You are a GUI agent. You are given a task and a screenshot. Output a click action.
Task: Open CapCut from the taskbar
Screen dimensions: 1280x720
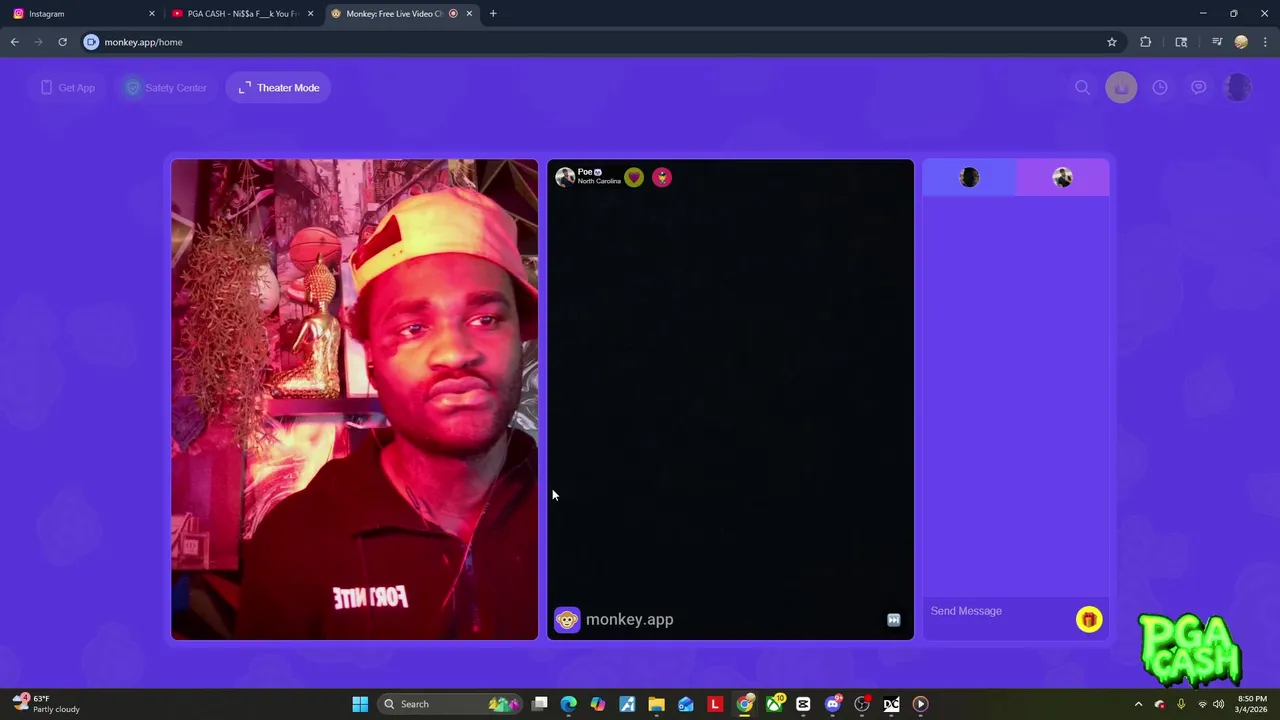[x=803, y=704]
